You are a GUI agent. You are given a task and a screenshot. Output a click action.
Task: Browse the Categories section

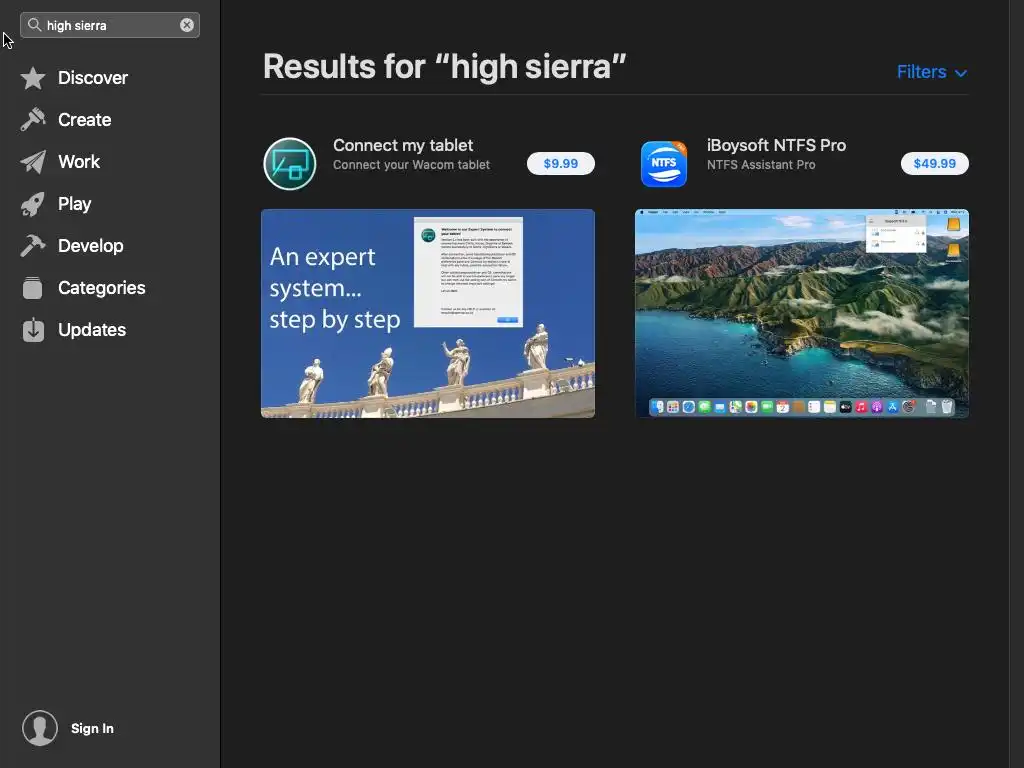pos(101,287)
